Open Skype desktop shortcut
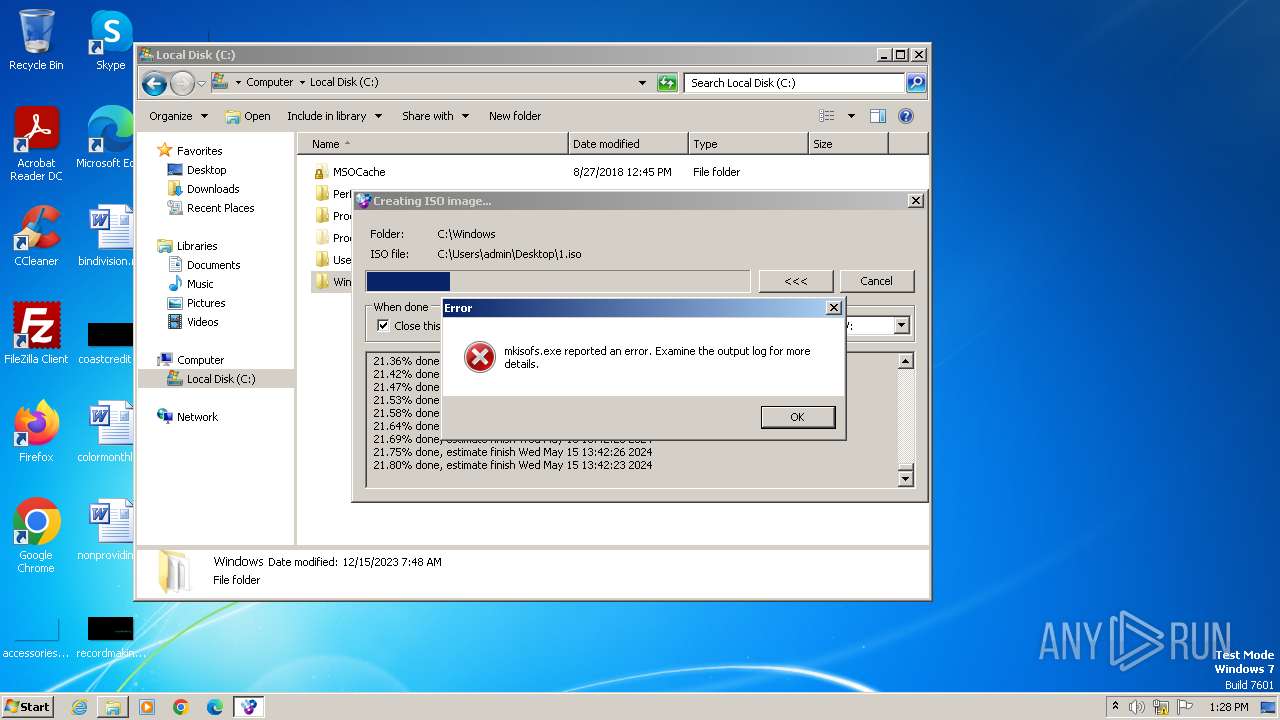Viewport: 1280px width, 720px height. coord(110,40)
